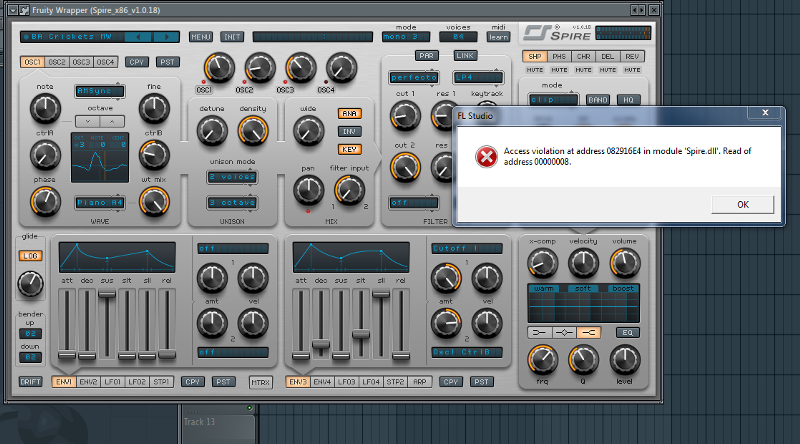
Task: Lower octave with the down arrow
Action: (88, 121)
